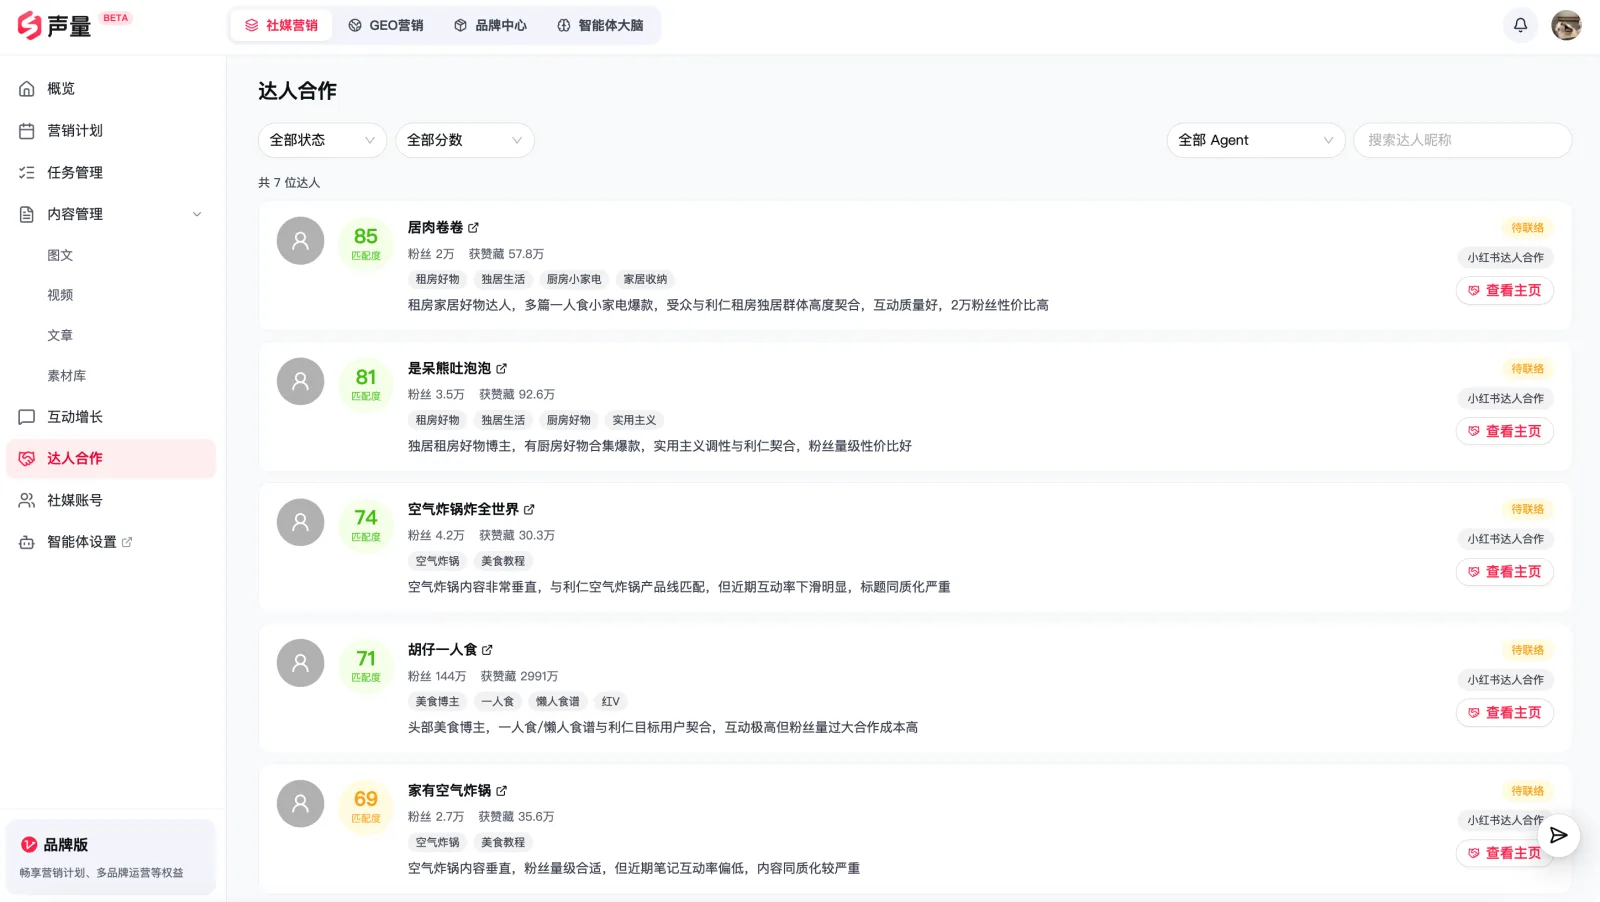Switch to the 品牌中心 tab
Viewport: 1600px width, 902px height.
click(490, 25)
